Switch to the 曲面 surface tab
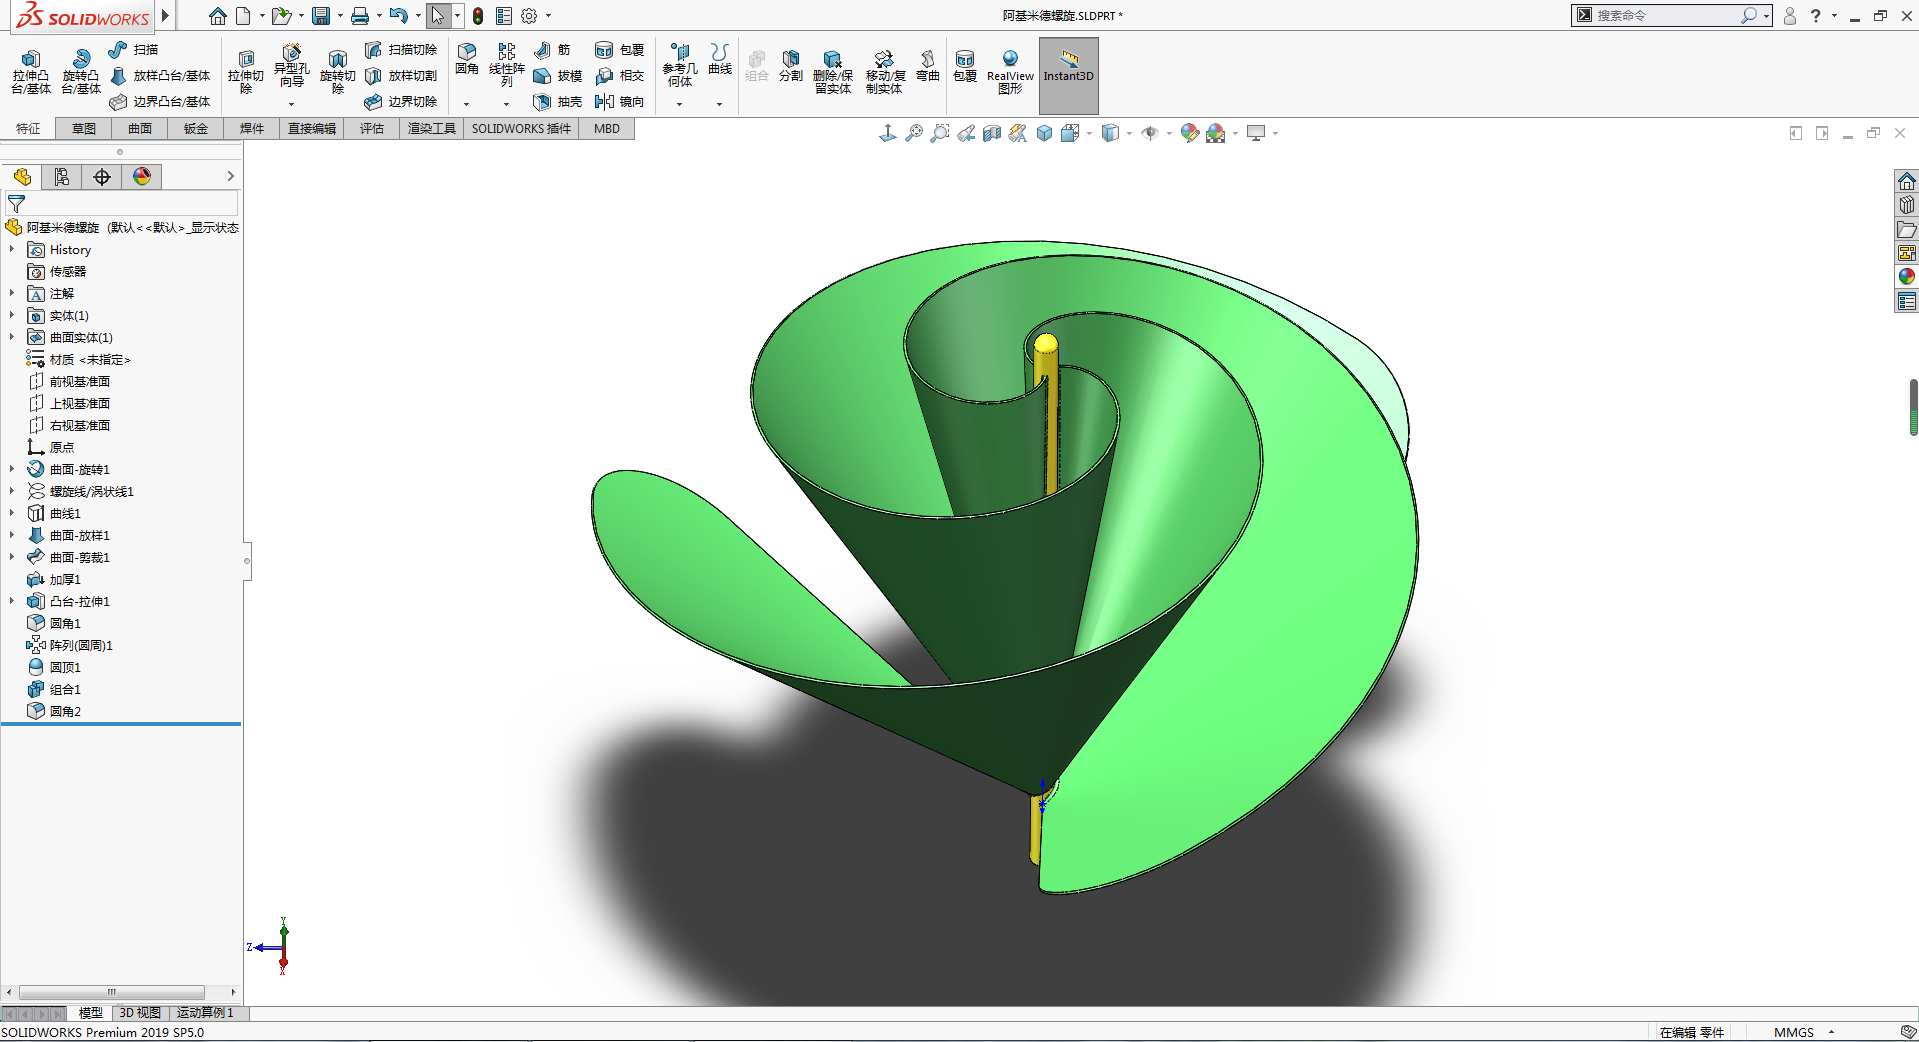1919x1042 pixels. (x=140, y=129)
